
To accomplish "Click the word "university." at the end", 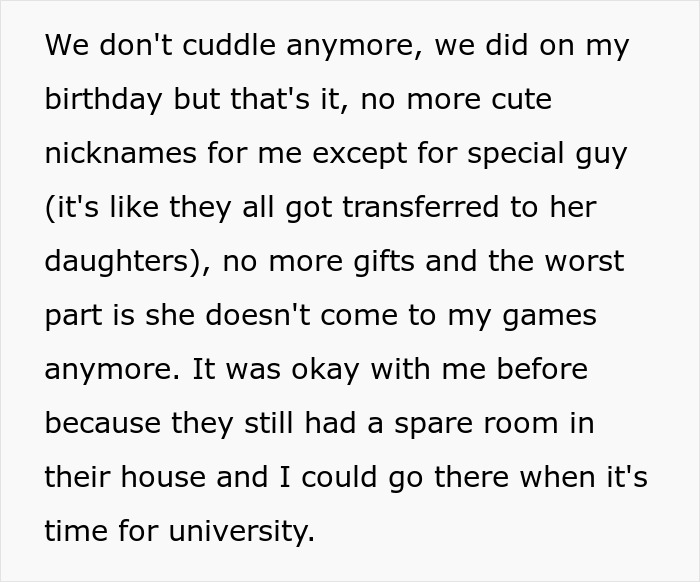I will 242,532.
